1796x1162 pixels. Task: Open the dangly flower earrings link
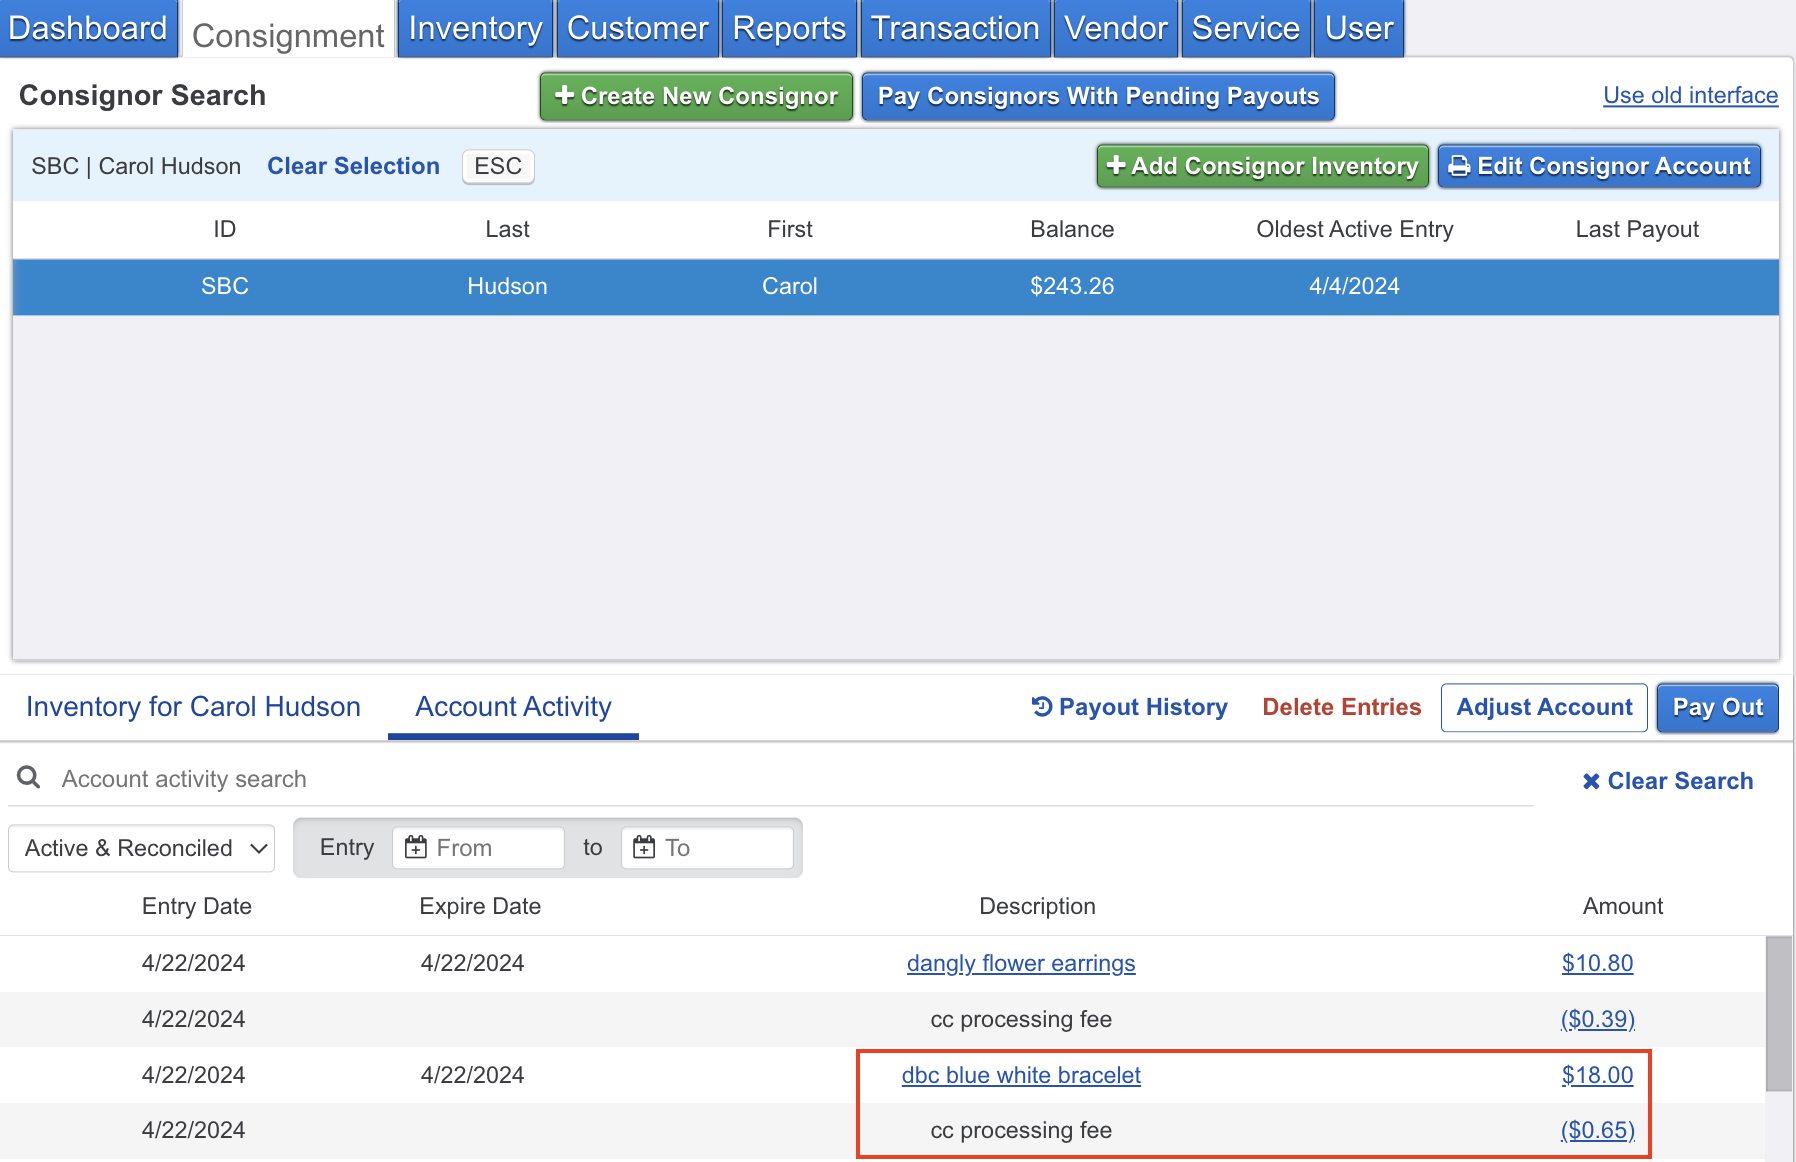click(1020, 963)
